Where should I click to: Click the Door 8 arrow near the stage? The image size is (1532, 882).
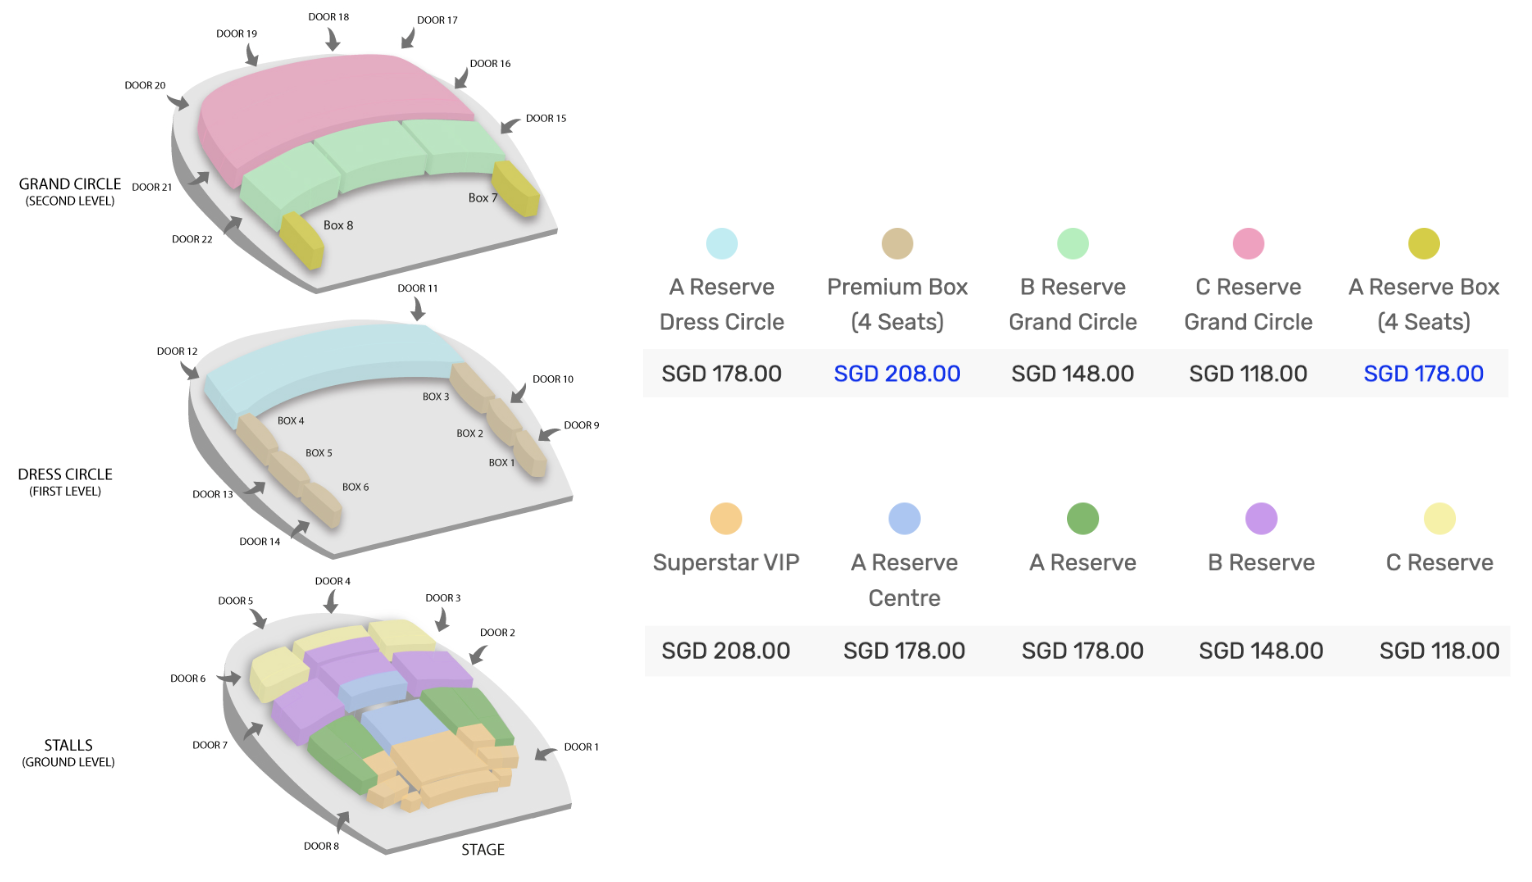click(343, 822)
